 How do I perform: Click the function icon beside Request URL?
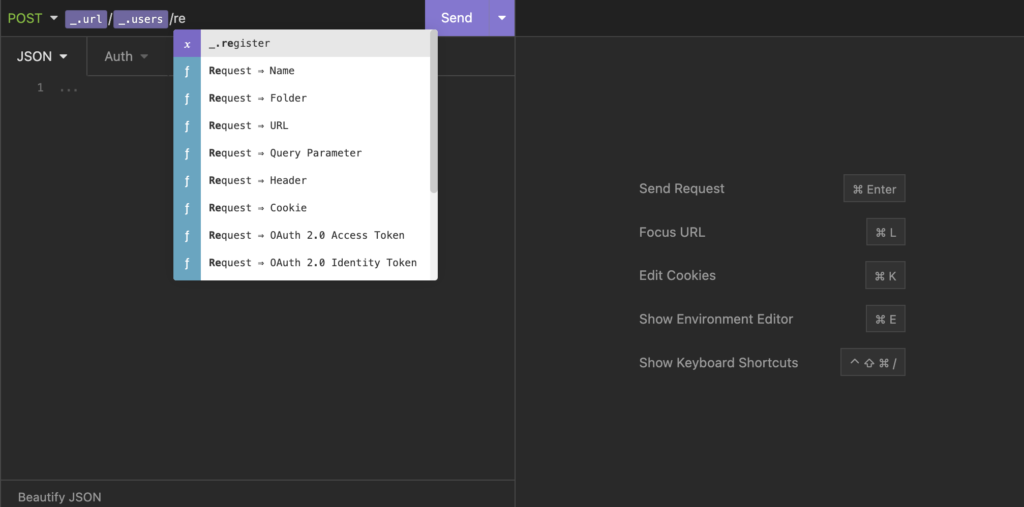(187, 125)
